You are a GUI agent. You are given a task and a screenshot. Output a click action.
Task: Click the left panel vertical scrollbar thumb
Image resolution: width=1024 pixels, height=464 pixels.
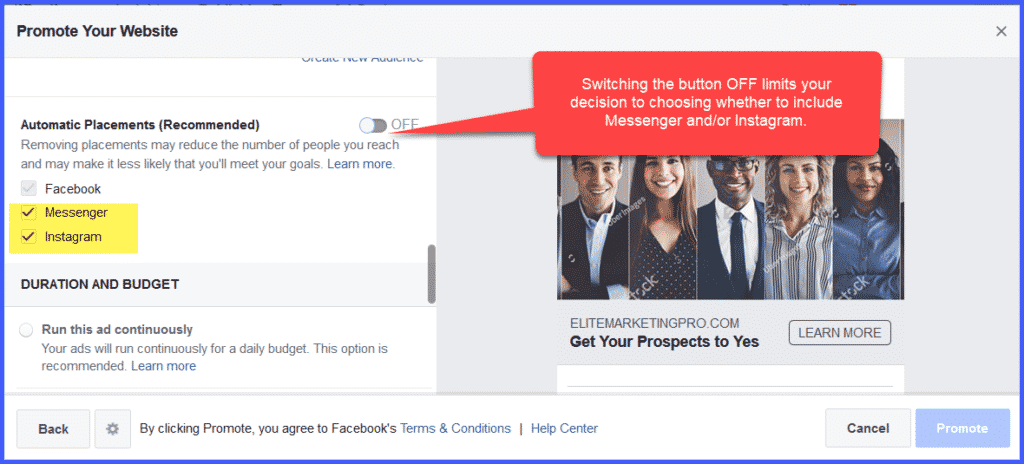[x=431, y=274]
